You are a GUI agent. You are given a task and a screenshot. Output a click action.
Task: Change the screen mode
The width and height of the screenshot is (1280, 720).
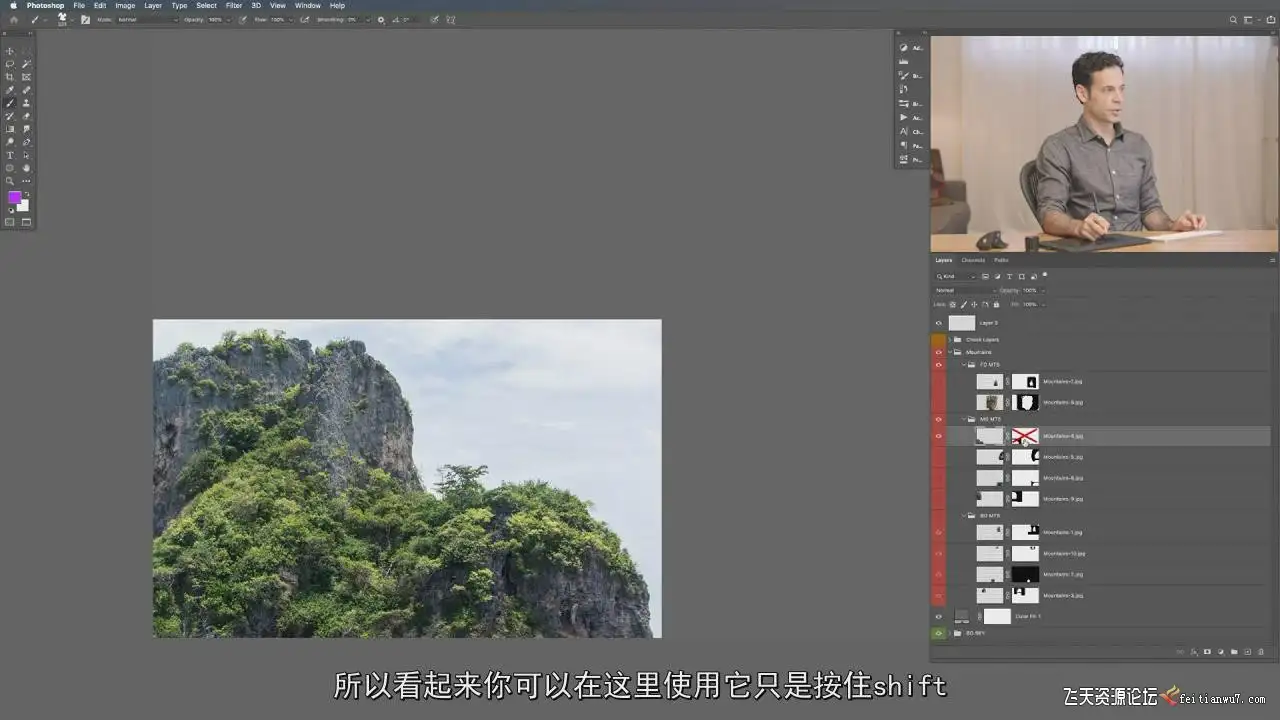(26, 222)
